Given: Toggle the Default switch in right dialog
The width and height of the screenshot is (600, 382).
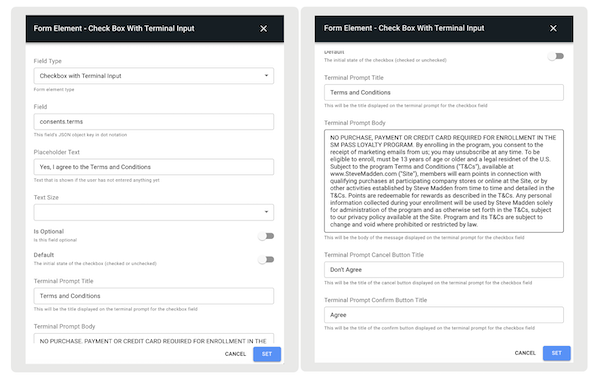Looking at the screenshot, I should coord(556,56).
